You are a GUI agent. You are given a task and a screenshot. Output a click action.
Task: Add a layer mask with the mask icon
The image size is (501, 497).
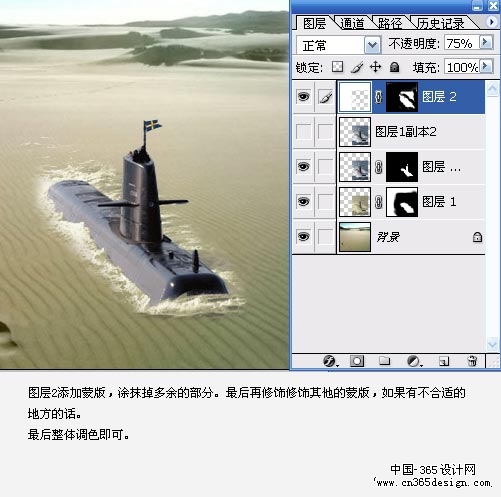[x=357, y=361]
